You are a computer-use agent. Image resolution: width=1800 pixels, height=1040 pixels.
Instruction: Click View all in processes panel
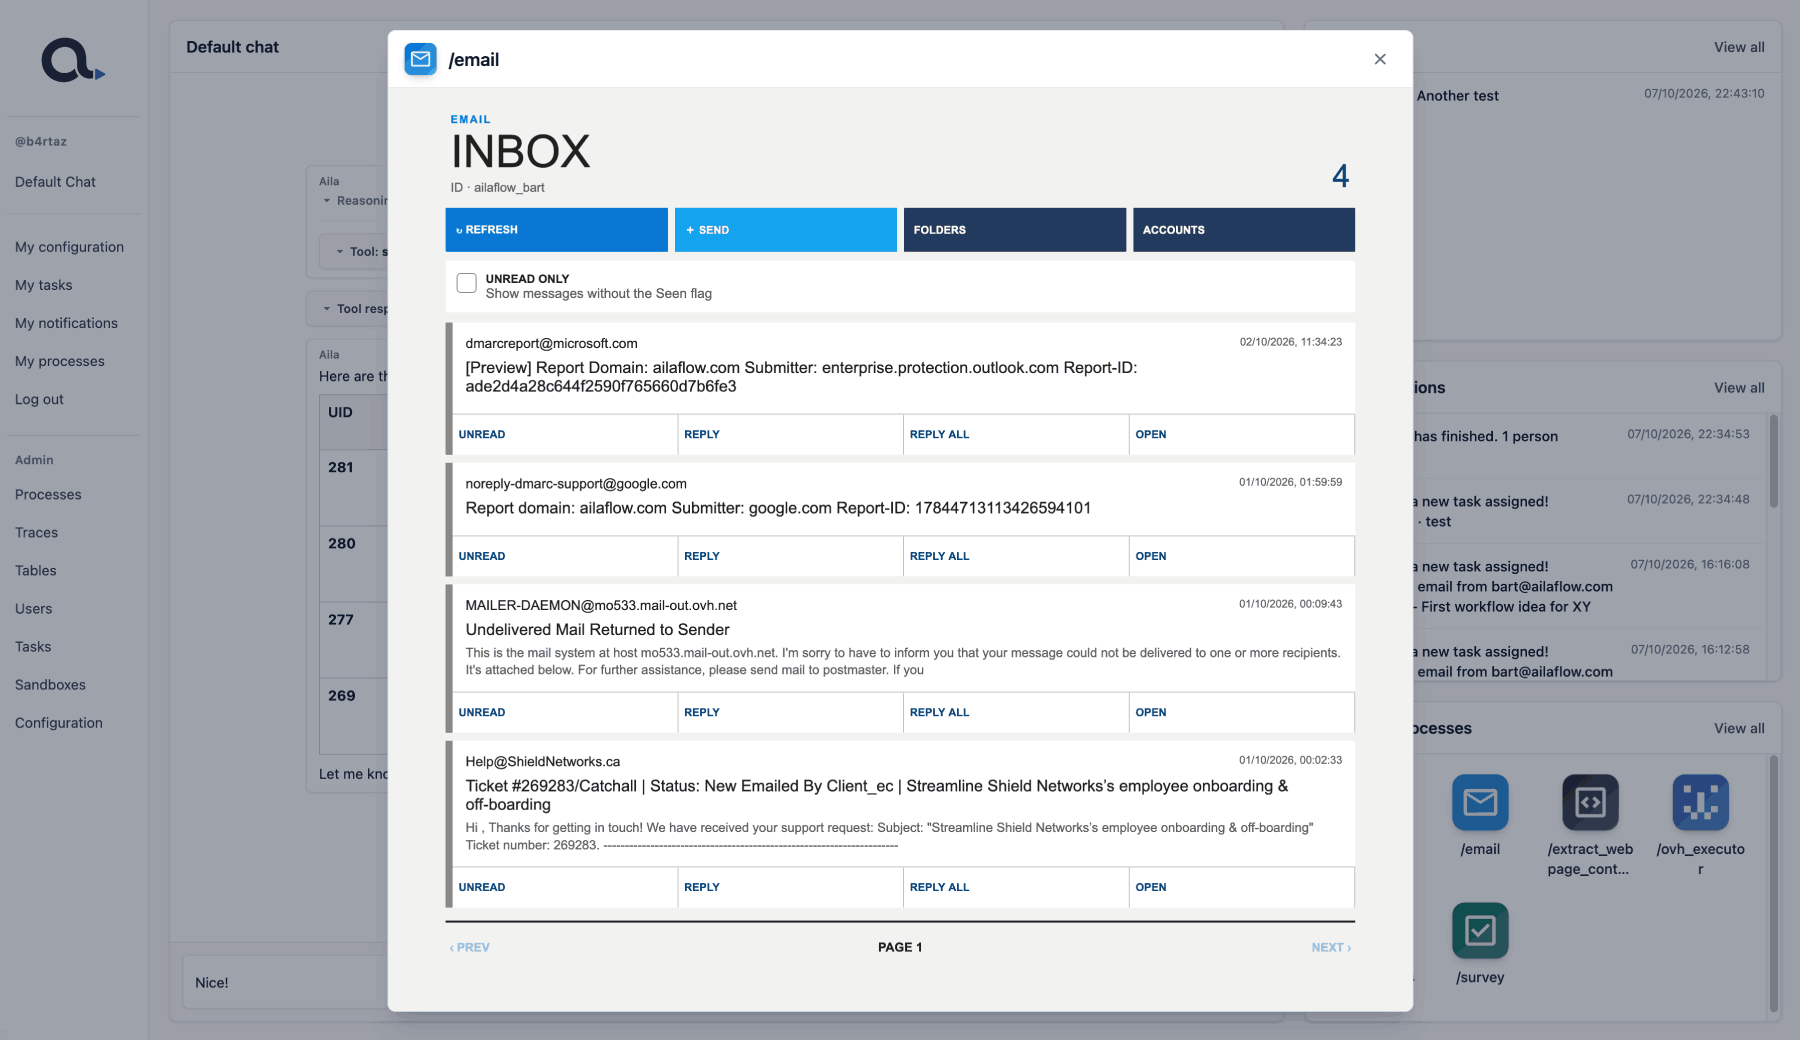1739,729
